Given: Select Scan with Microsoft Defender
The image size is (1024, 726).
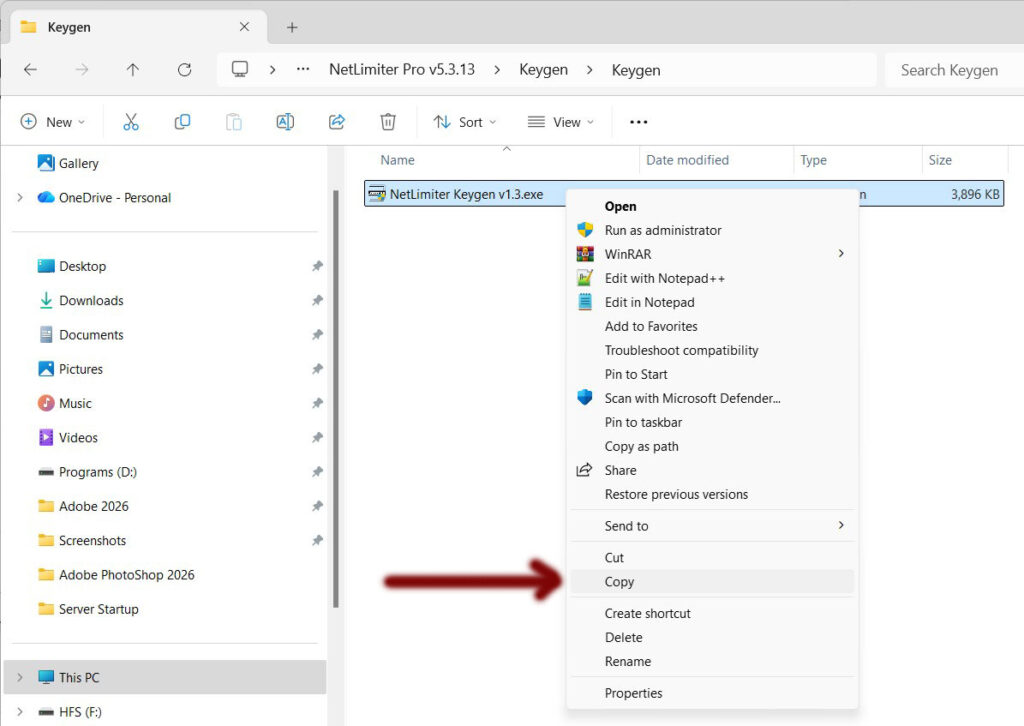Looking at the screenshot, I should coord(692,398).
